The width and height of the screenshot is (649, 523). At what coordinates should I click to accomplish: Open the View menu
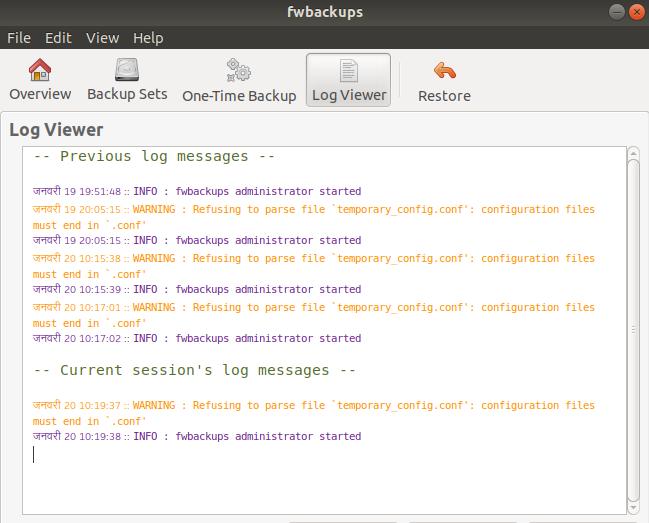[103, 38]
